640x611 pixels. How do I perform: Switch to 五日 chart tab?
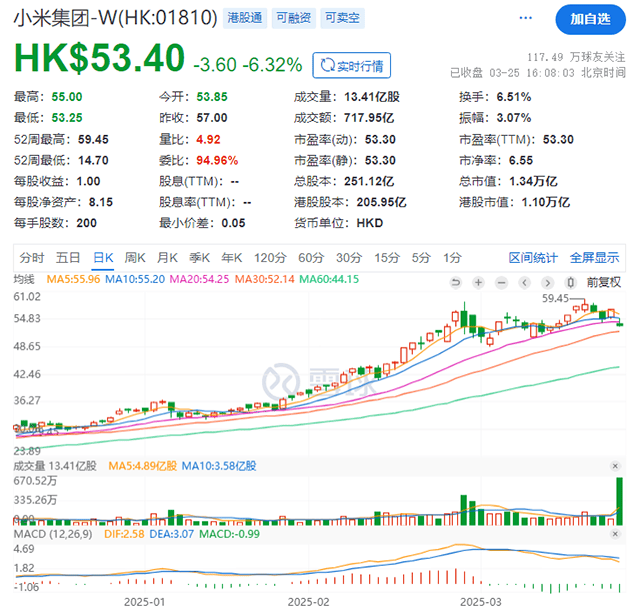point(68,258)
